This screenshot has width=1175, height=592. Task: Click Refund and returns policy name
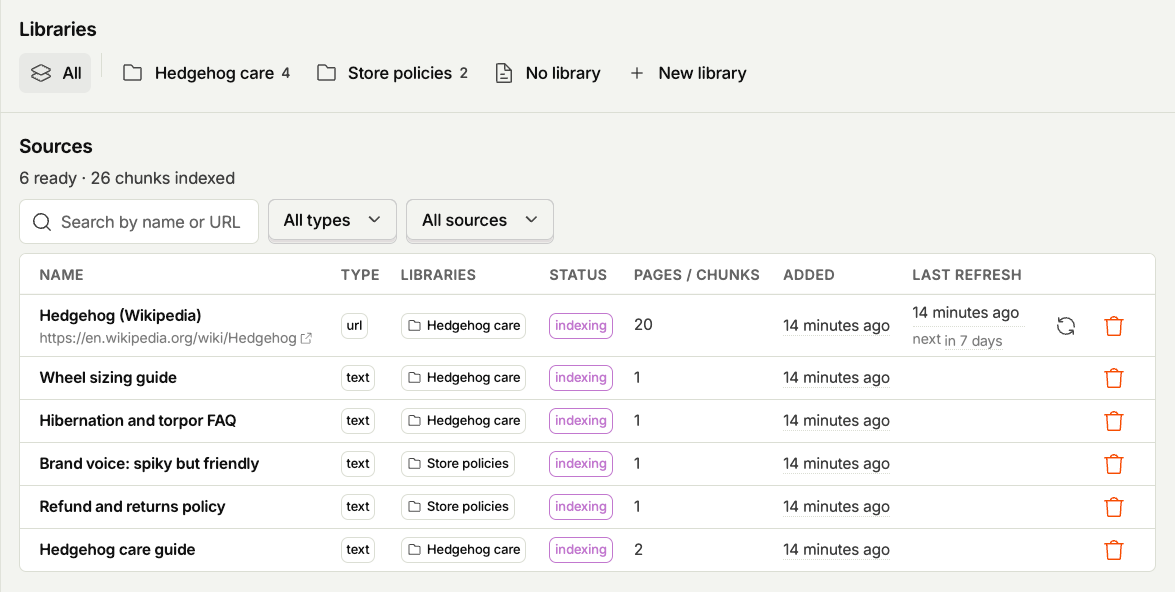pyautogui.click(x=133, y=507)
